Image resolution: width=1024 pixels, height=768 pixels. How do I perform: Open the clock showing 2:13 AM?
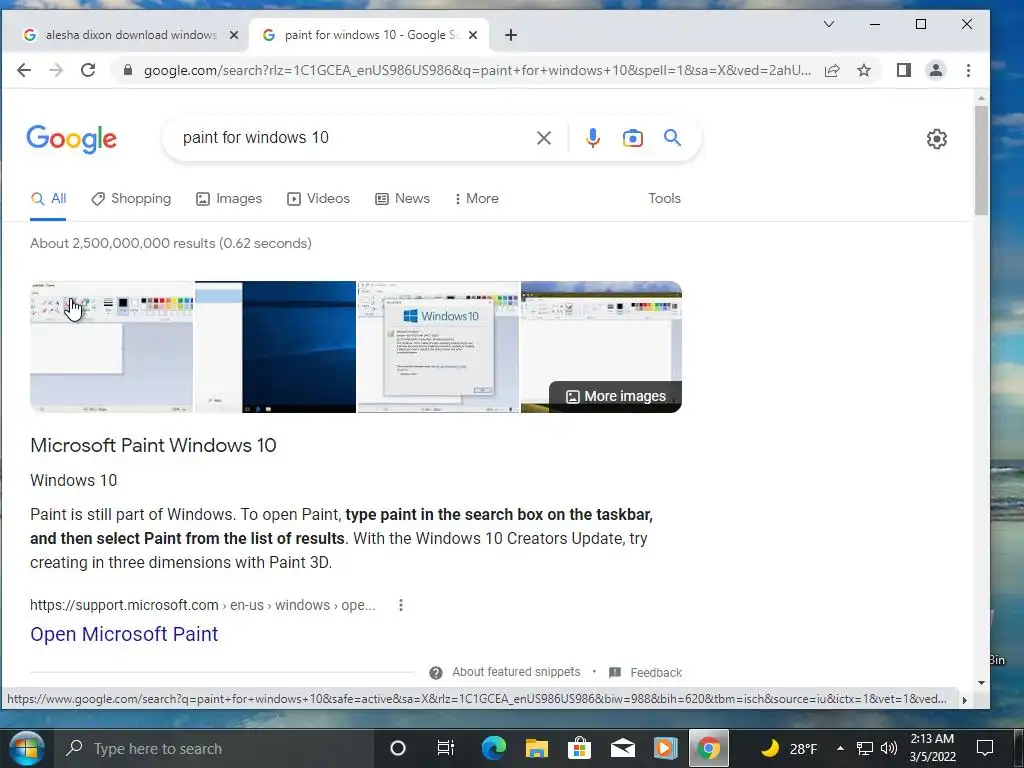point(933,748)
